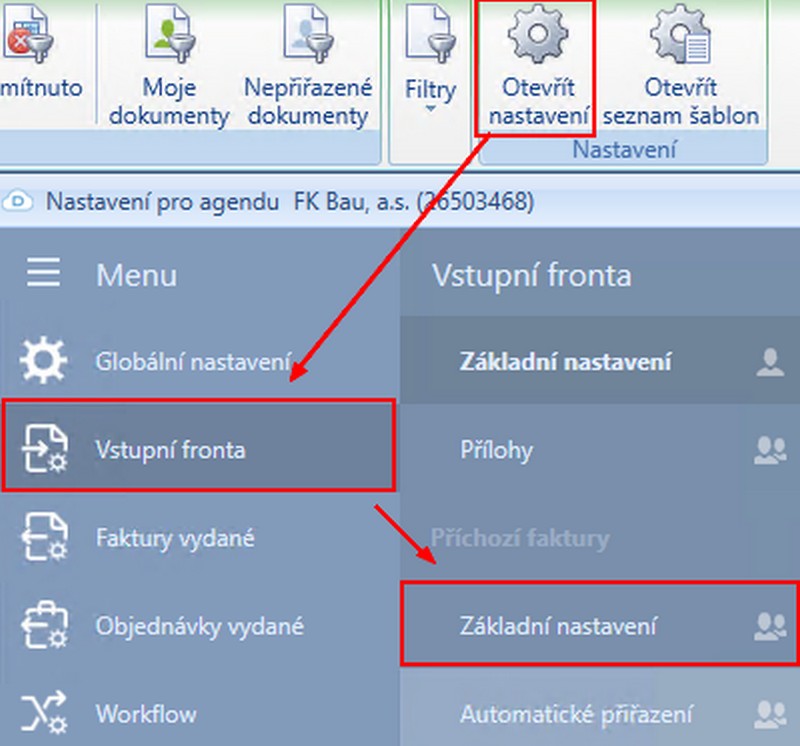
Task: Toggle the group icon beside Automatické přiřazení
Action: click(x=769, y=714)
